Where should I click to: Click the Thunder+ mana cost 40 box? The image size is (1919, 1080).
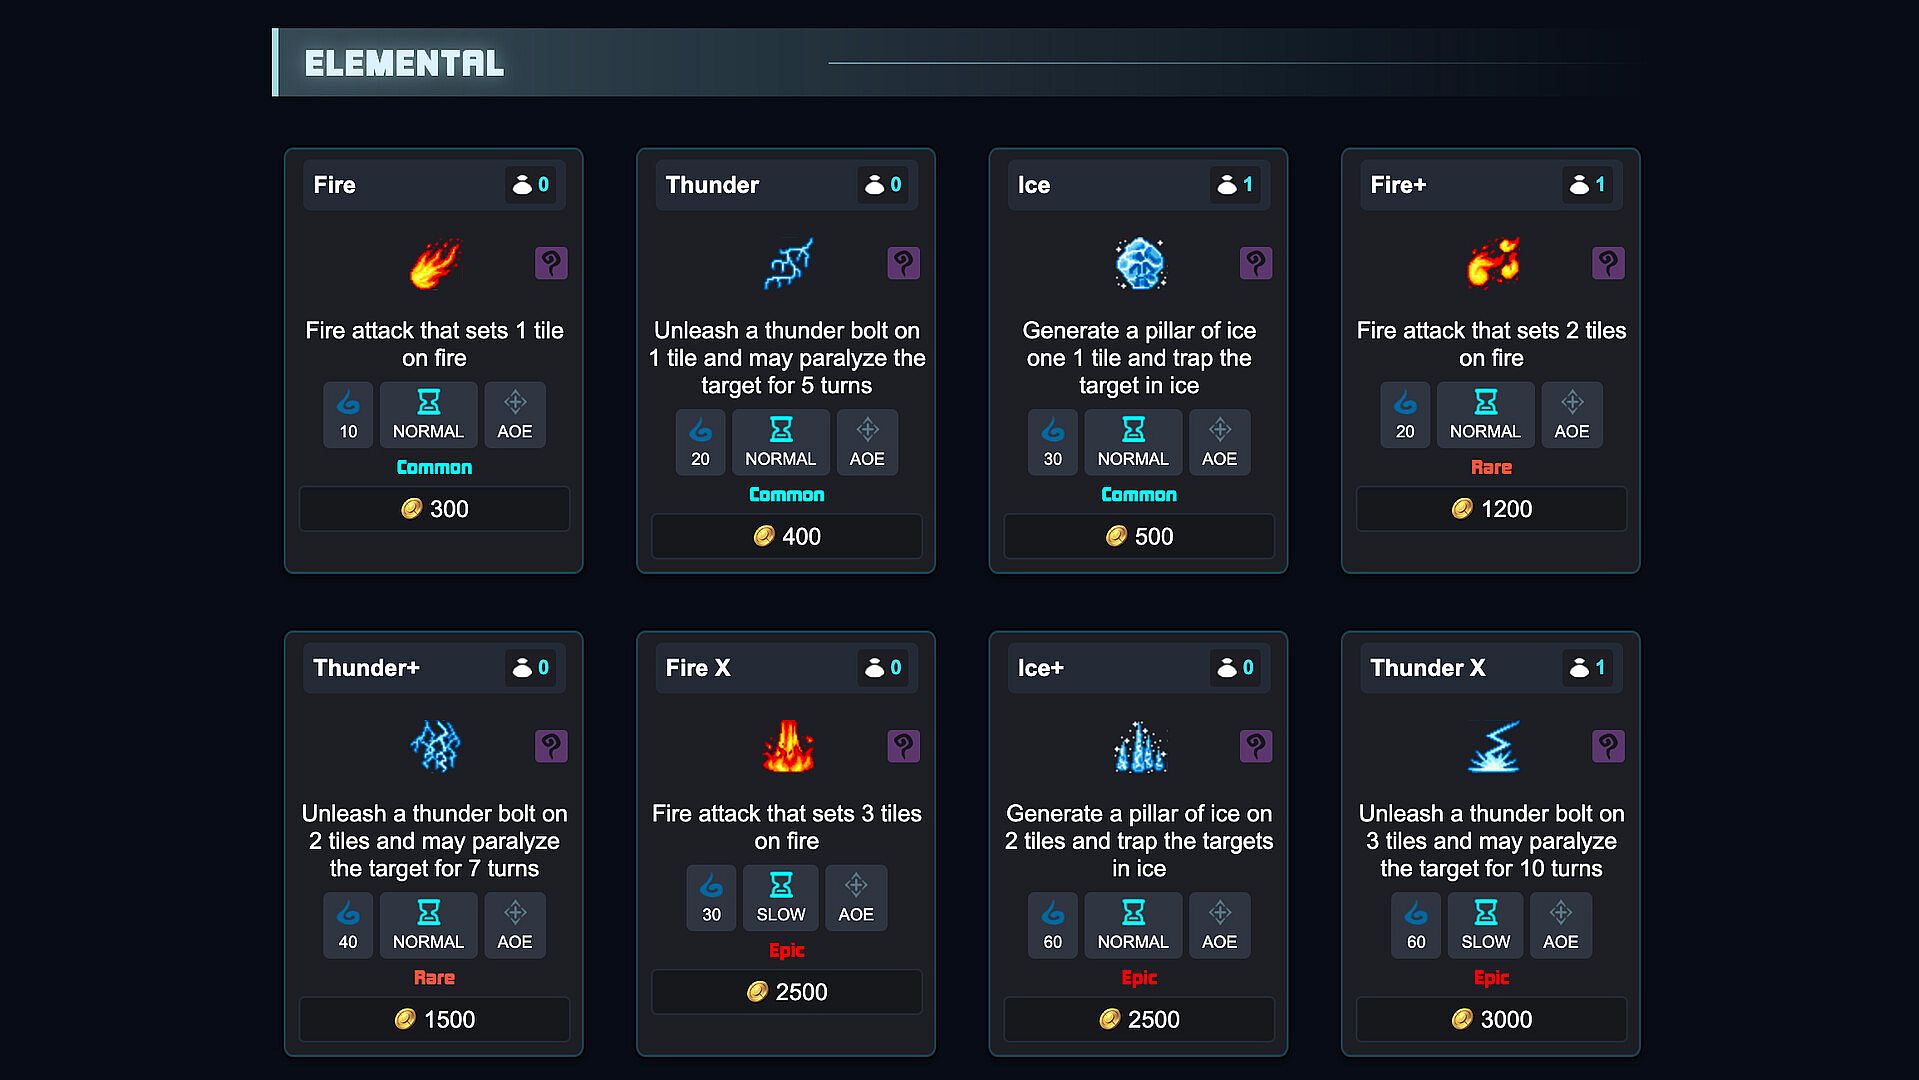click(348, 925)
